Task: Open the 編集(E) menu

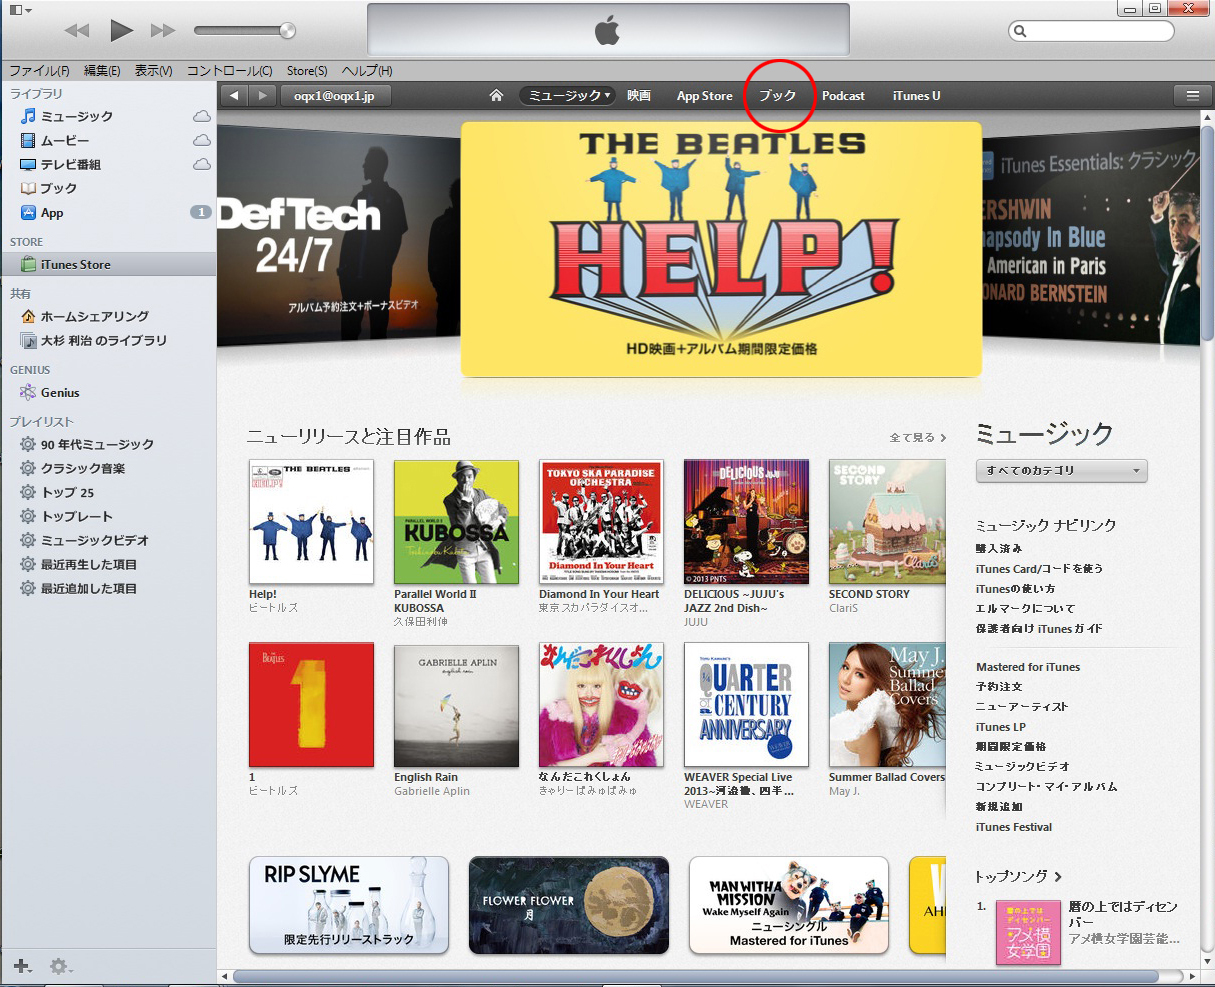Action: click(102, 71)
